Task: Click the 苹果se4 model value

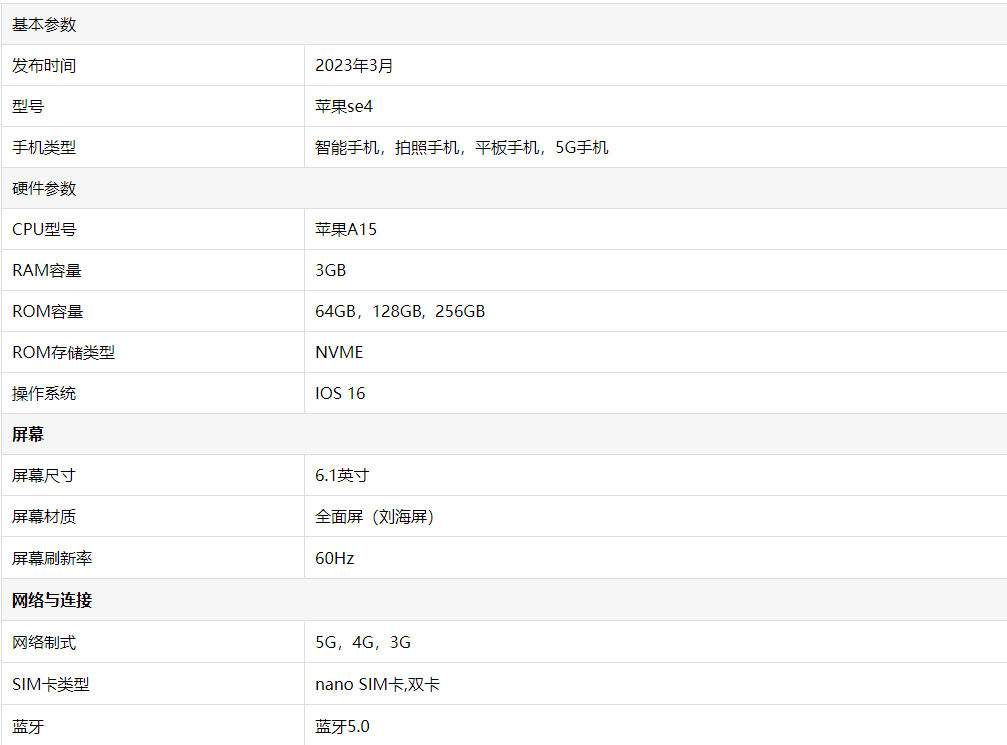Action: coord(344,106)
